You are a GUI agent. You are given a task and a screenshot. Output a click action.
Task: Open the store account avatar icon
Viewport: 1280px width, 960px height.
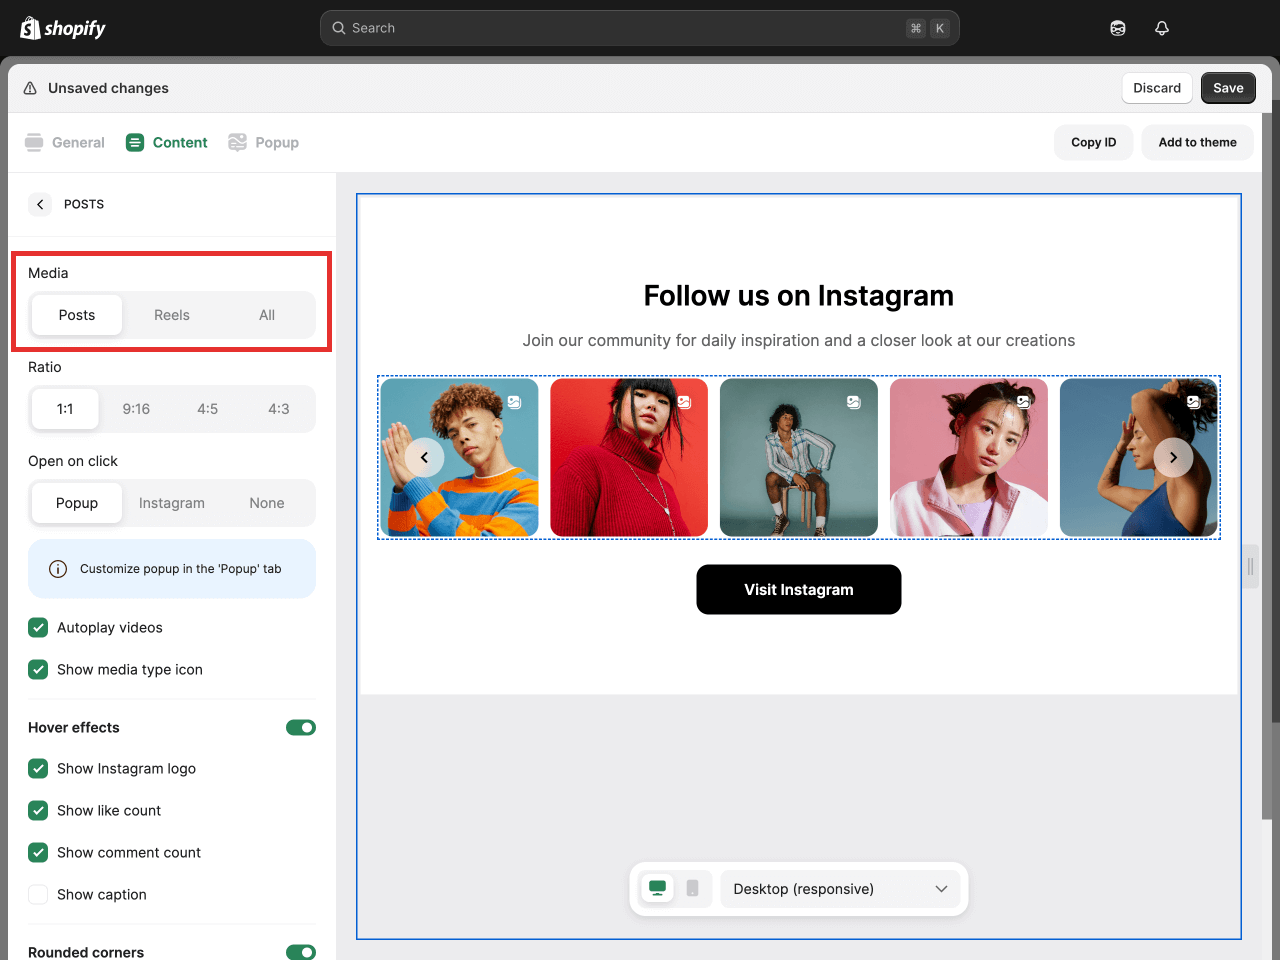(1118, 28)
